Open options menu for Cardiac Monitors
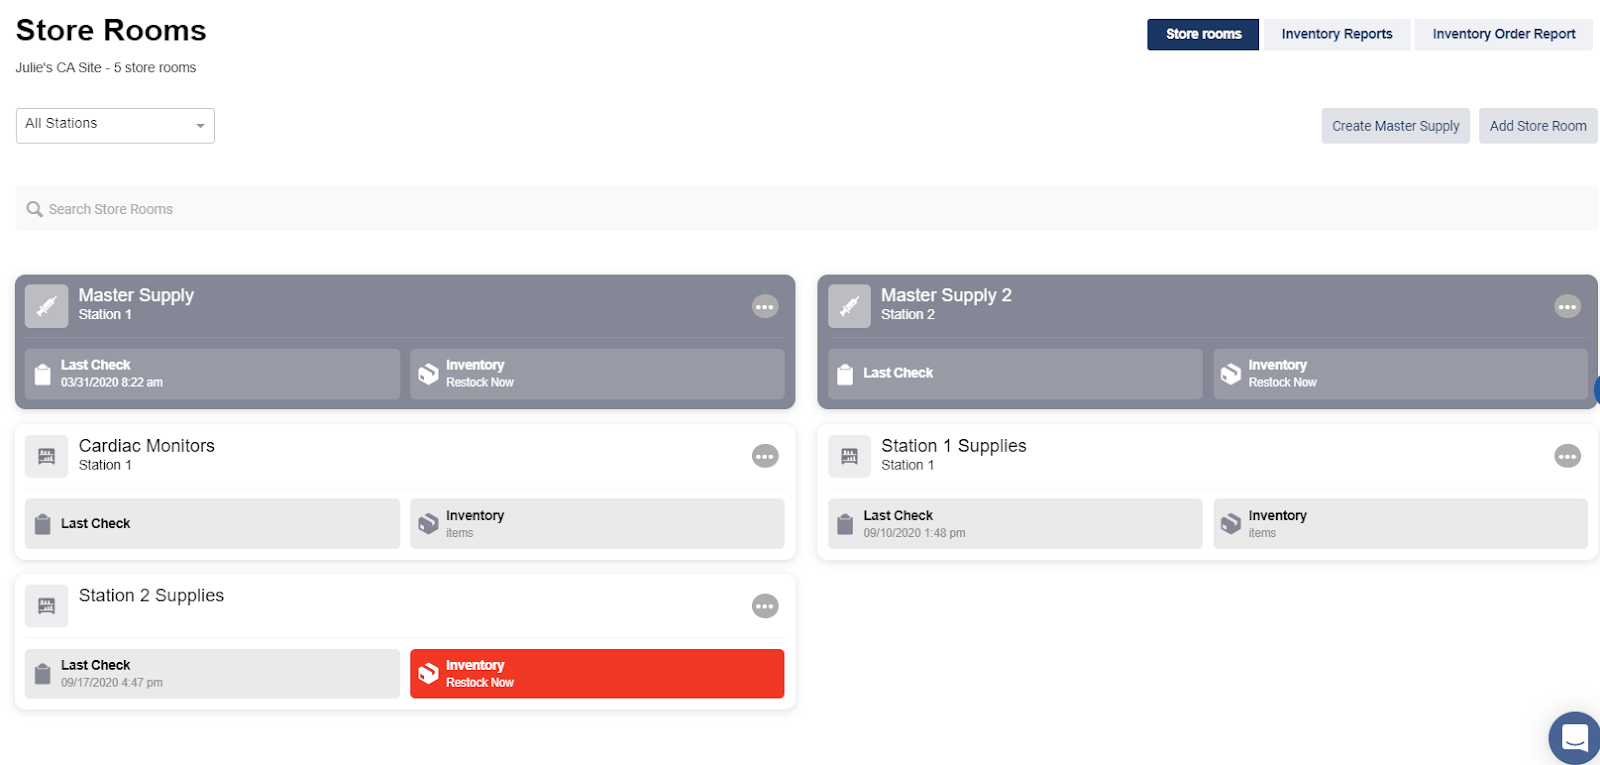The height and width of the screenshot is (765, 1600). click(x=765, y=456)
